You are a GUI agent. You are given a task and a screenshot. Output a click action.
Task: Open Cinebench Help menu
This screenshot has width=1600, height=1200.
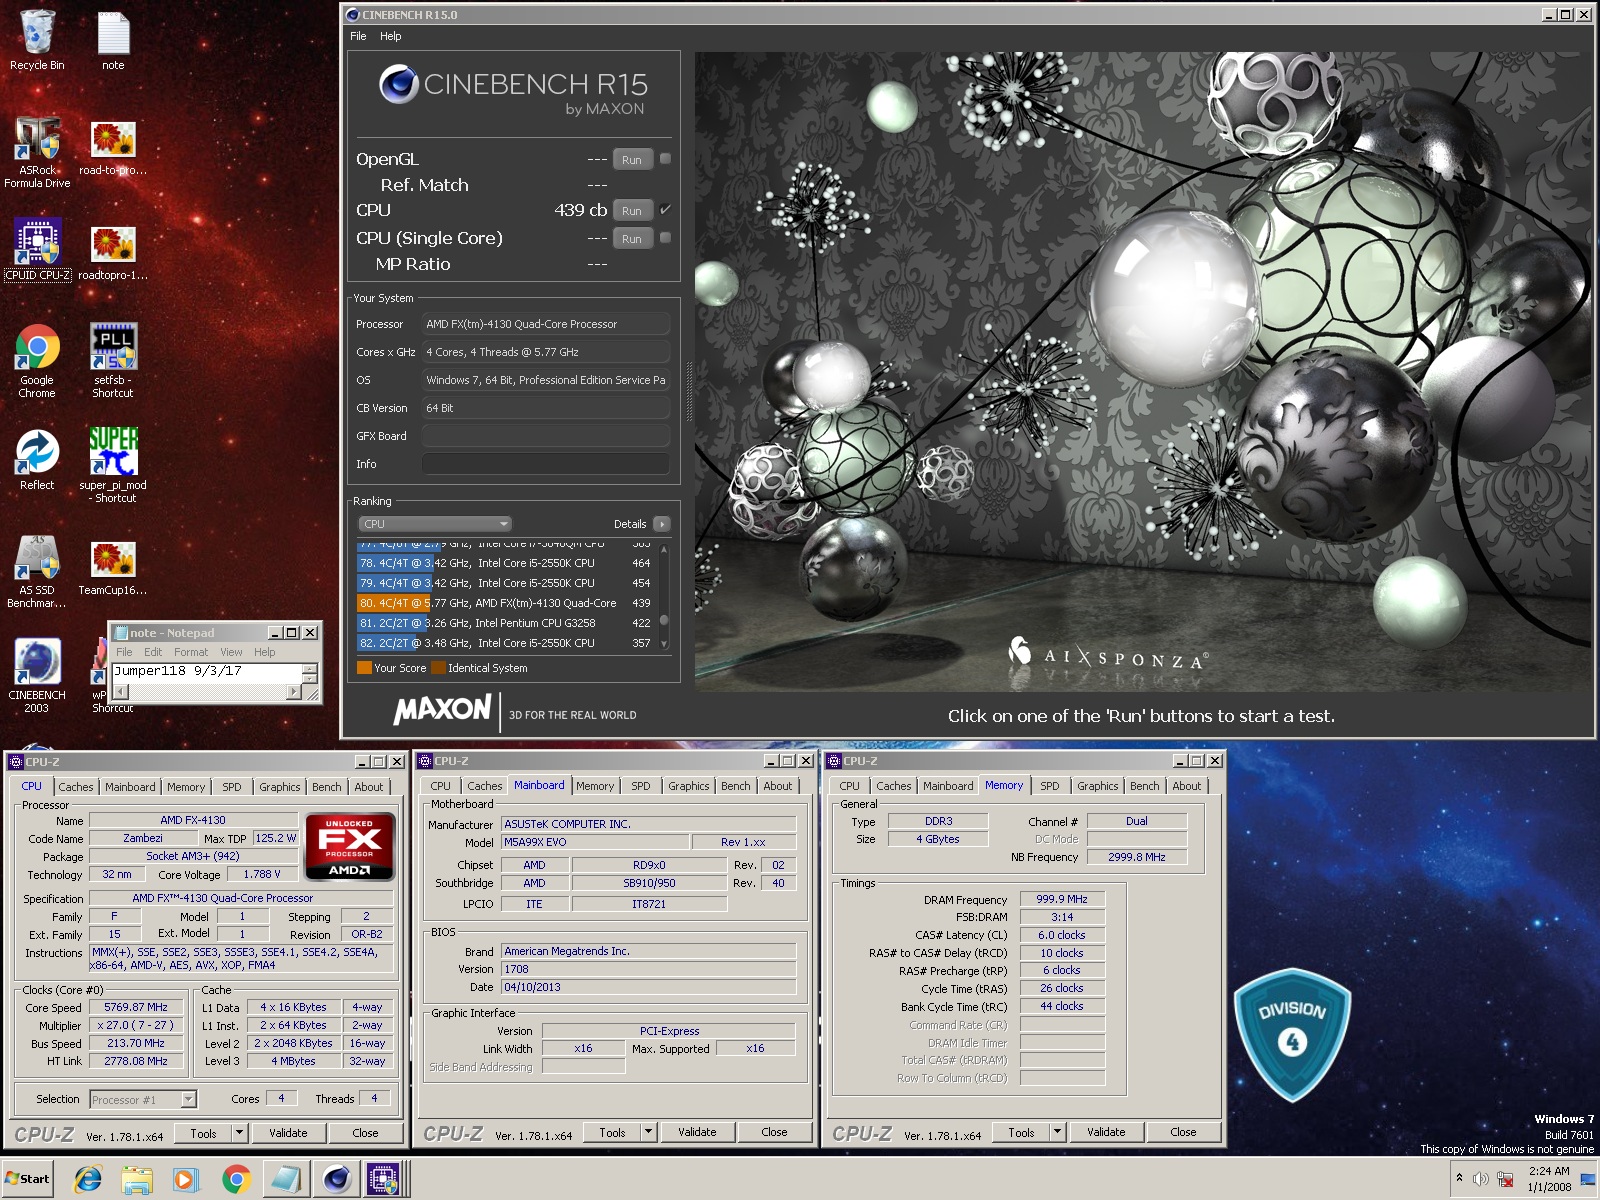pyautogui.click(x=390, y=36)
